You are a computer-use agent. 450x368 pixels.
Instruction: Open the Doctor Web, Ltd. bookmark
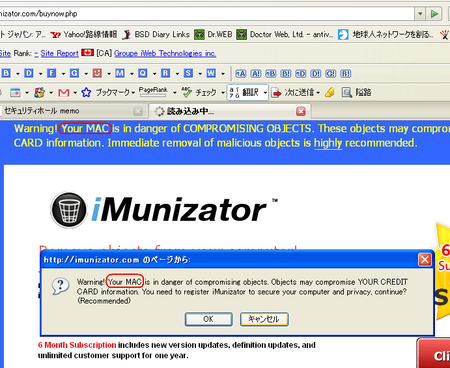[x=285, y=34]
